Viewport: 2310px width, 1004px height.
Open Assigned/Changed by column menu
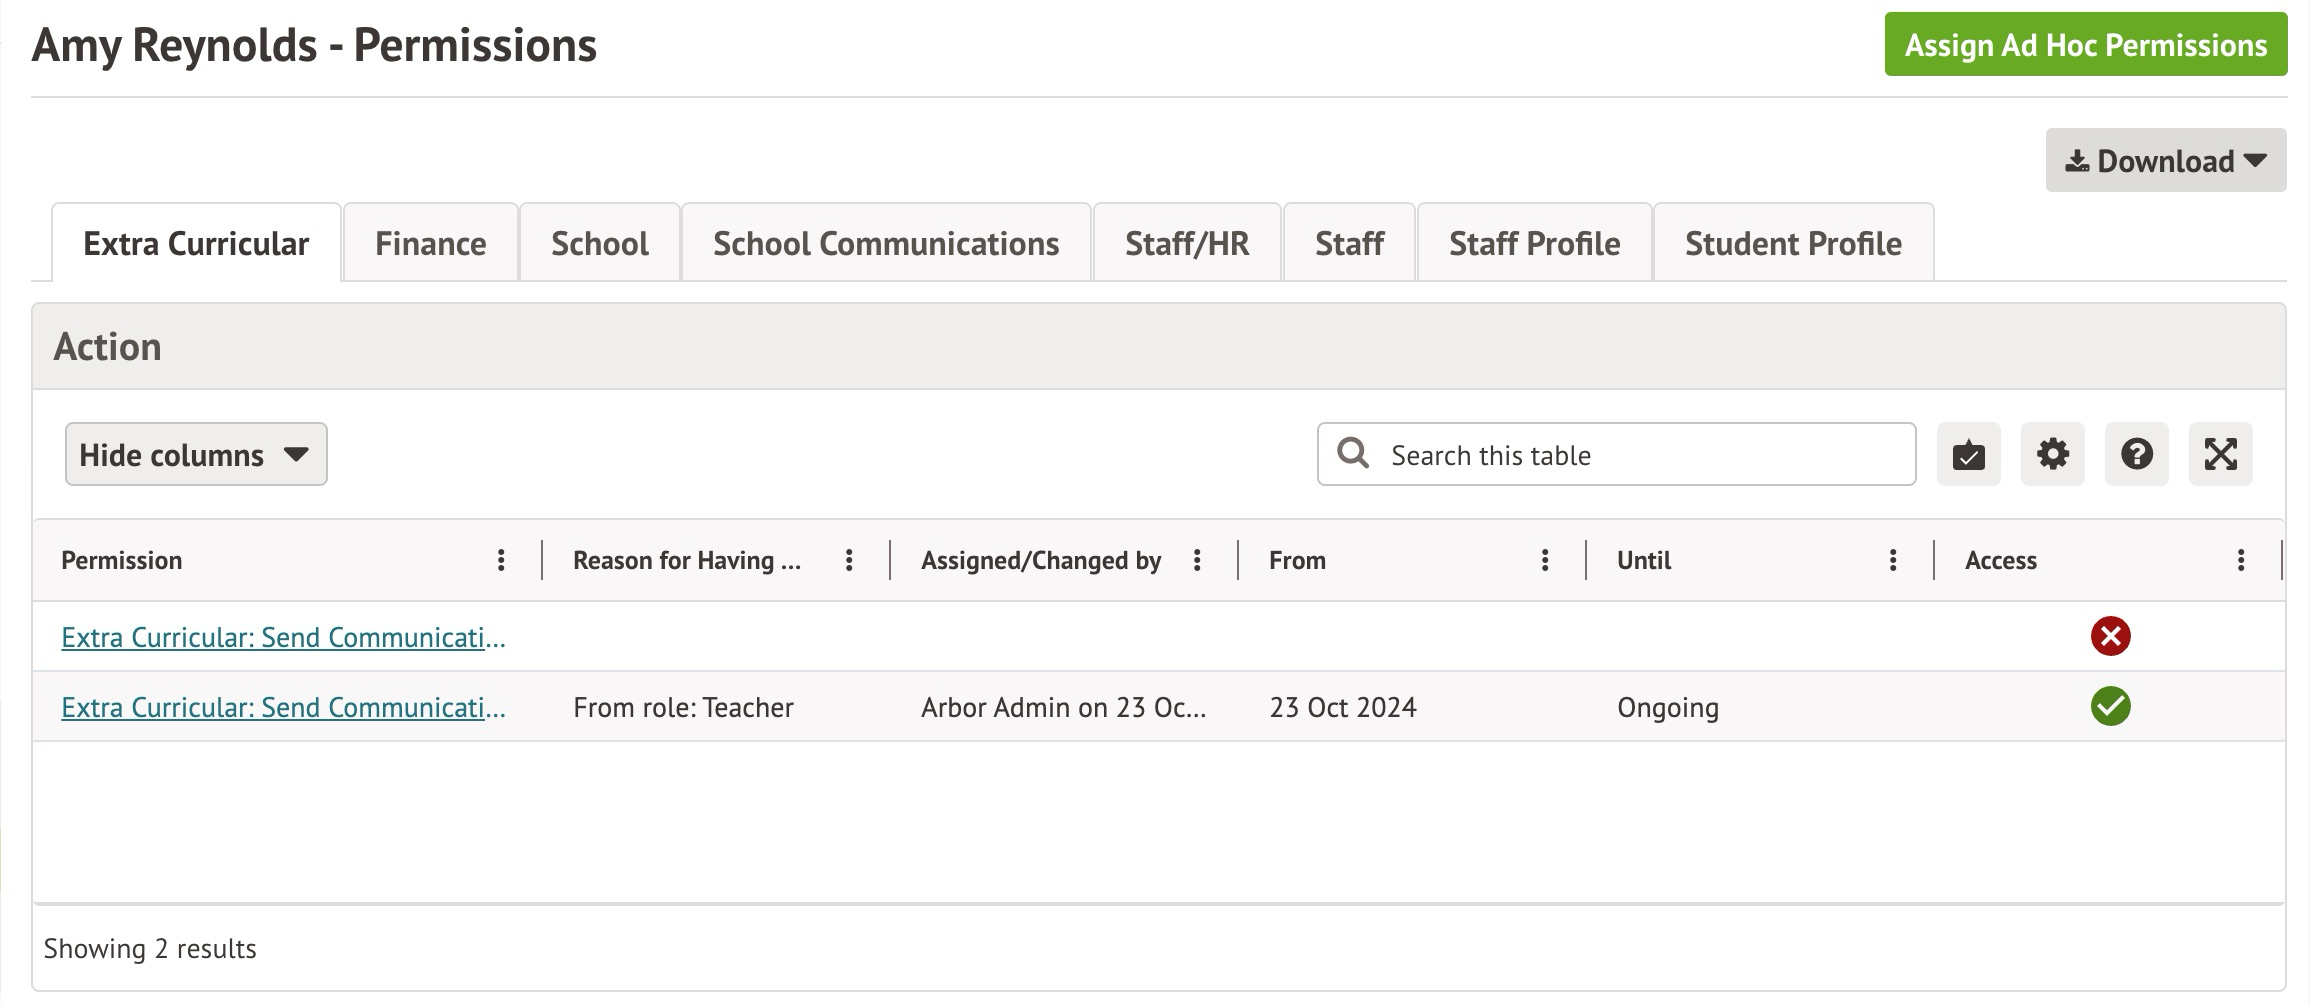click(1197, 561)
